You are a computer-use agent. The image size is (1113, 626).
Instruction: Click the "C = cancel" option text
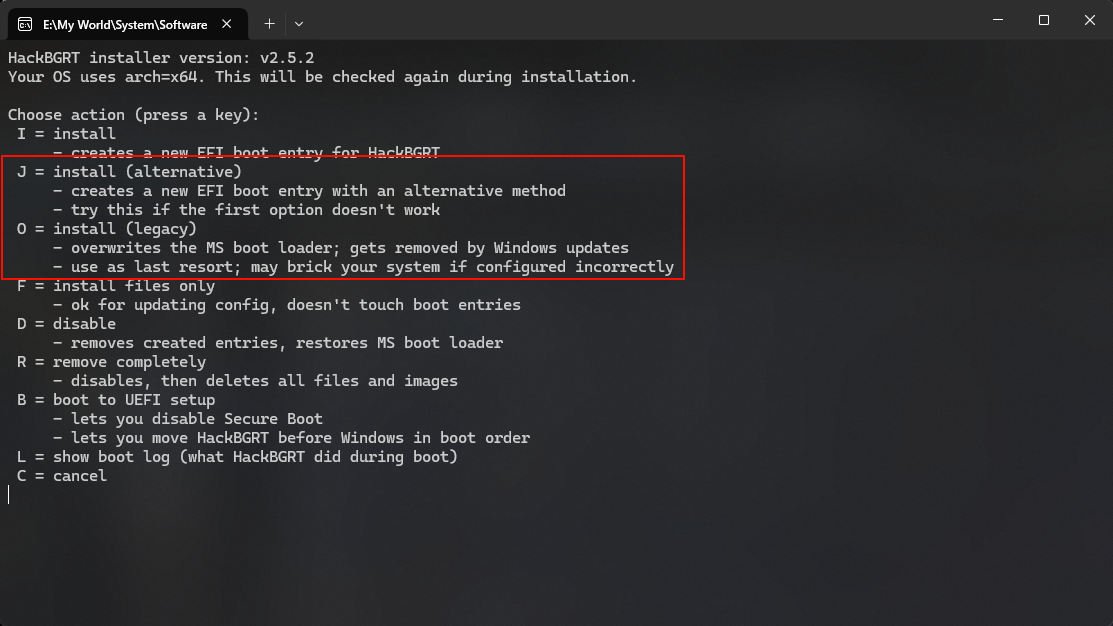62,476
